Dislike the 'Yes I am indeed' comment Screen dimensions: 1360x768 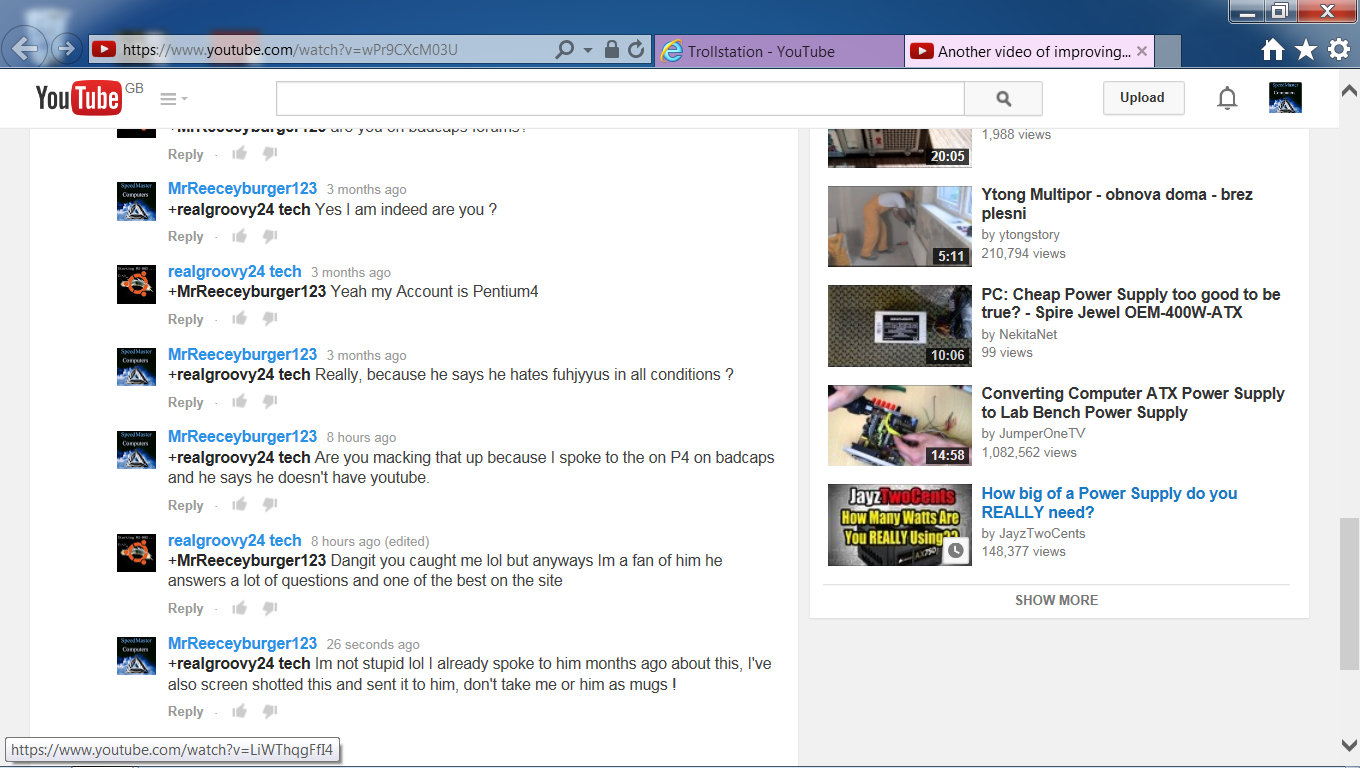269,237
